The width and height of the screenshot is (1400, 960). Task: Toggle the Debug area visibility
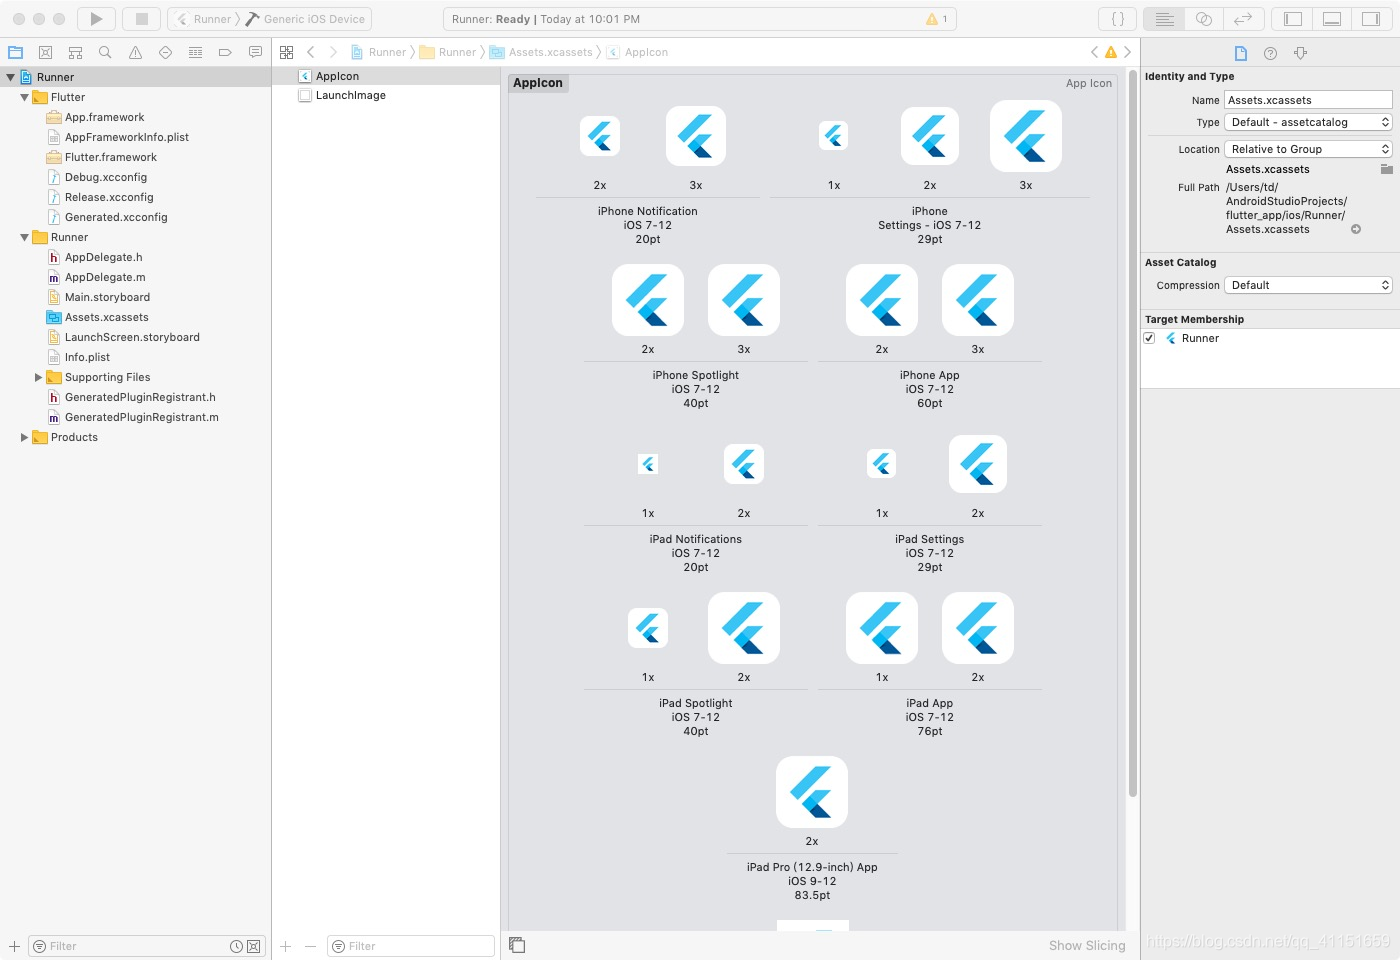(1332, 19)
